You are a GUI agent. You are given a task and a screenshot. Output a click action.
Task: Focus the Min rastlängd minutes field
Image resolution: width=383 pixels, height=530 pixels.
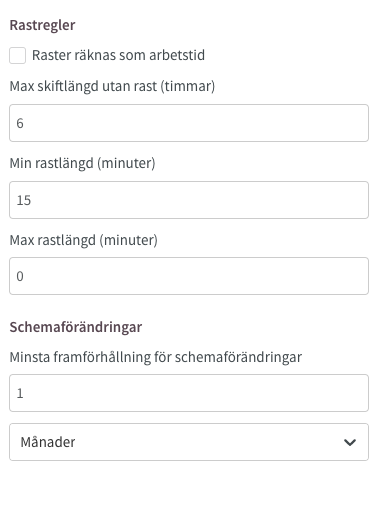point(189,200)
